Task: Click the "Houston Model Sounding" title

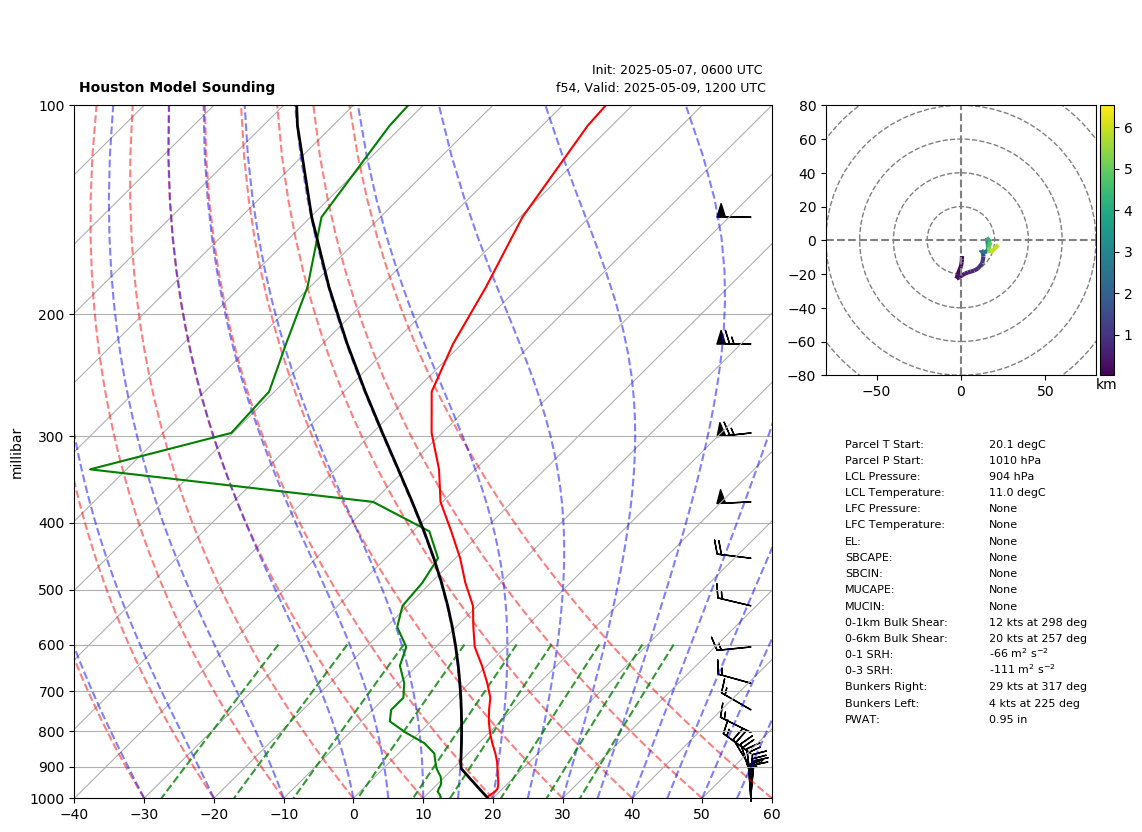Action: coord(177,87)
